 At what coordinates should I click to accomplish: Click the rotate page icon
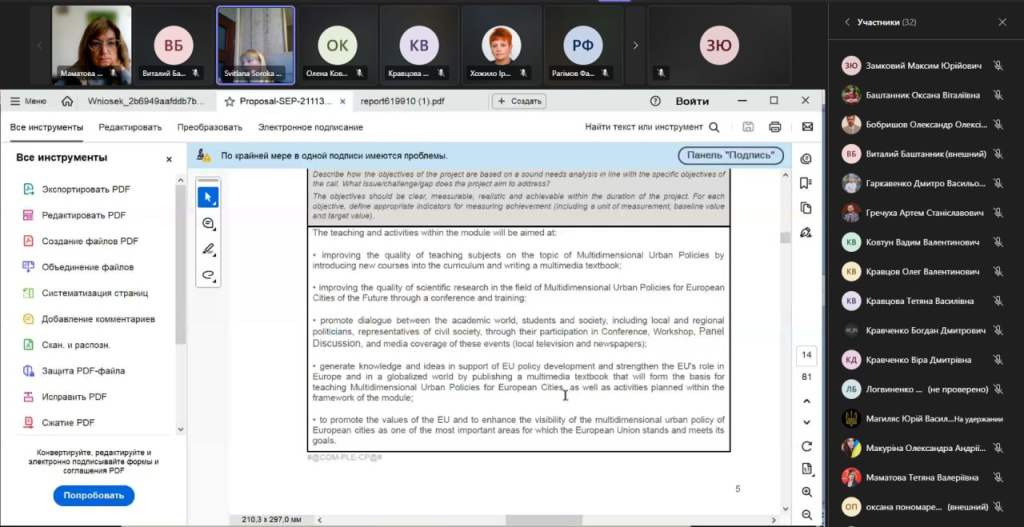point(807,447)
